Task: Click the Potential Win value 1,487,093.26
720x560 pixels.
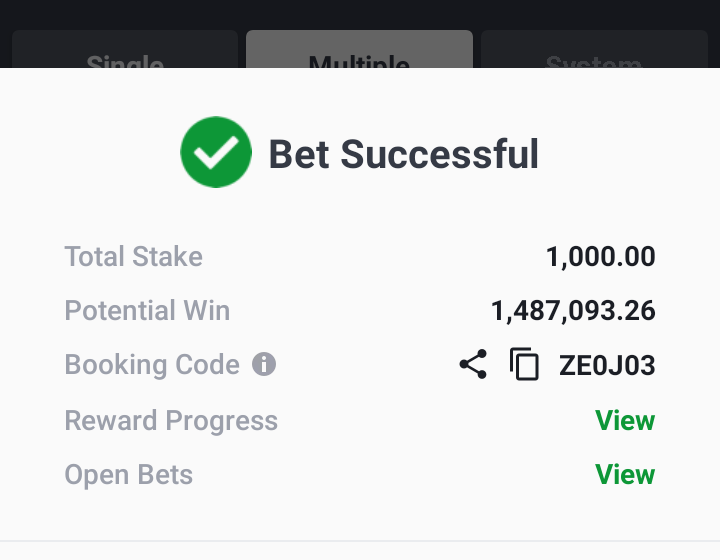Action: [x=573, y=311]
